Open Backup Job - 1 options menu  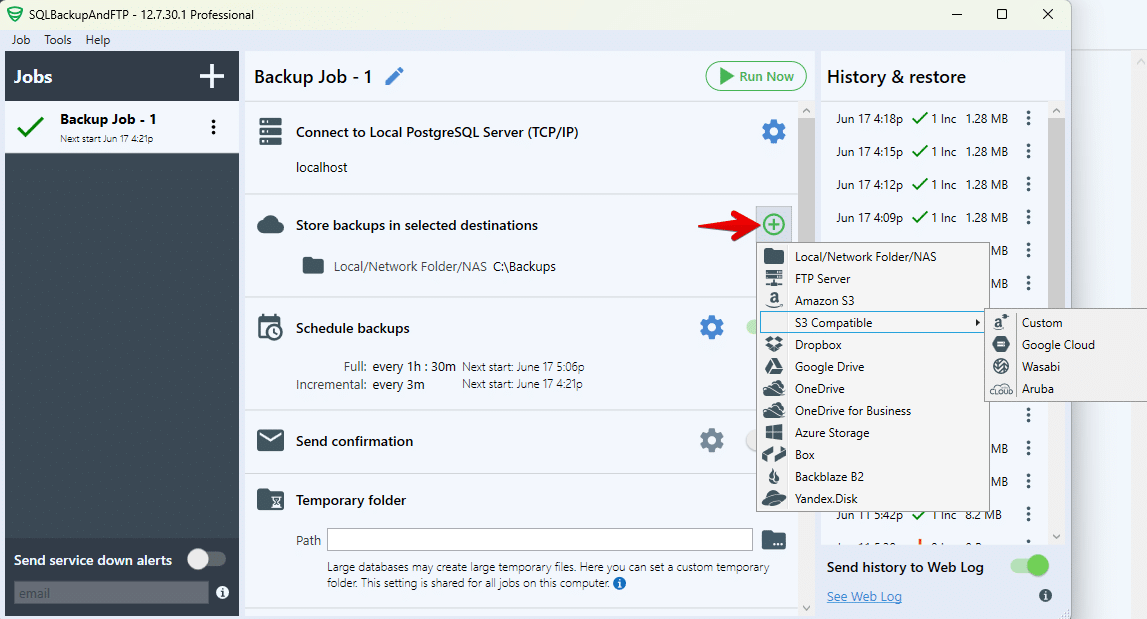tap(214, 127)
